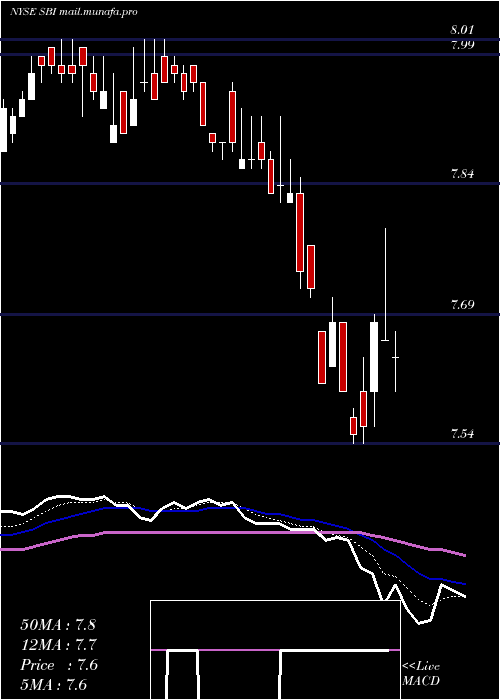
Task: Click the NYSE SBI mail.munafa.pro title text
Action: tap(73, 12)
